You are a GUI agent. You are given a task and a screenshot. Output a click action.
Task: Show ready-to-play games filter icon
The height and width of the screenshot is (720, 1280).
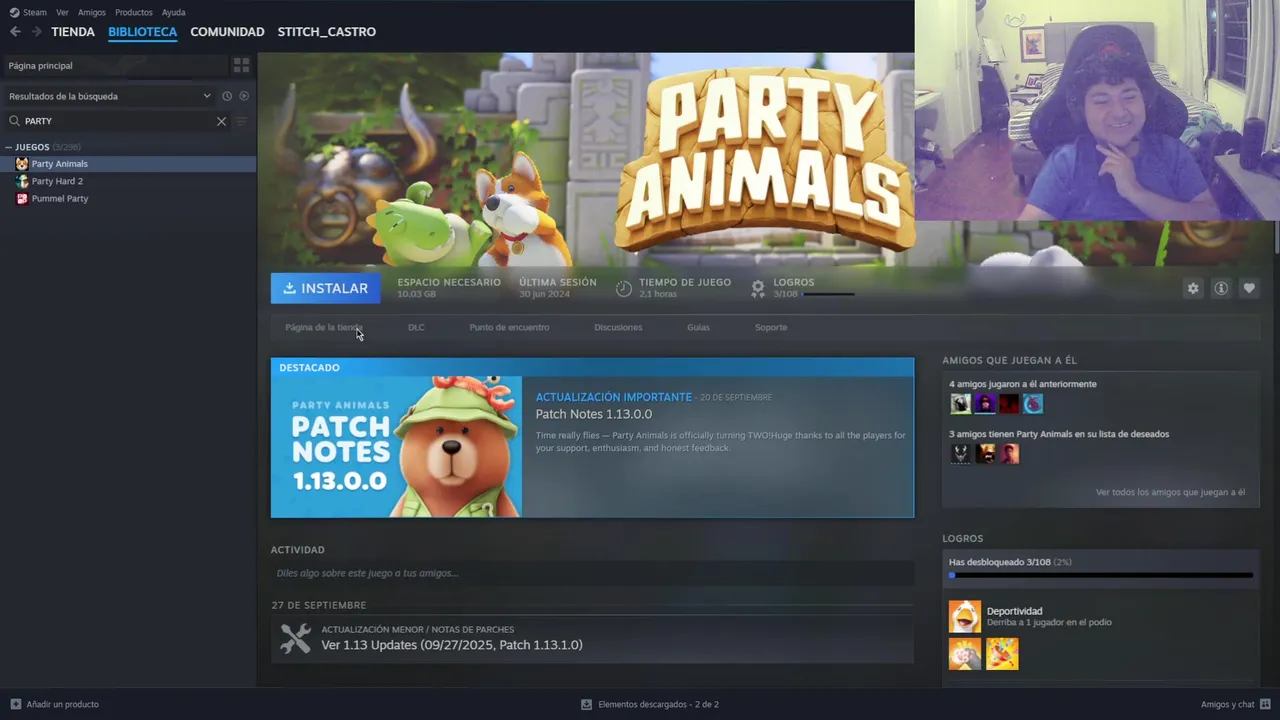coord(244,96)
